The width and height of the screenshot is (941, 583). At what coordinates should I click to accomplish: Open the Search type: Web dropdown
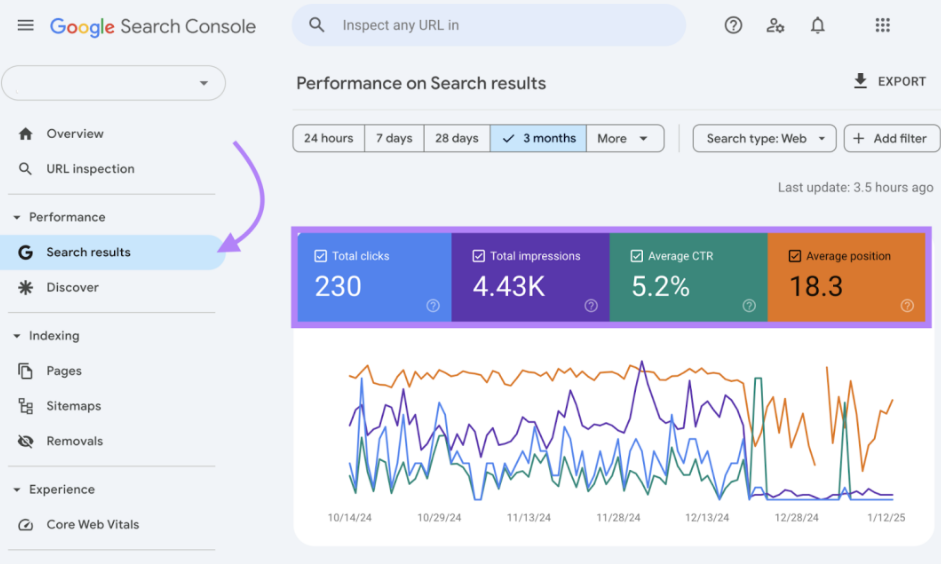point(764,139)
